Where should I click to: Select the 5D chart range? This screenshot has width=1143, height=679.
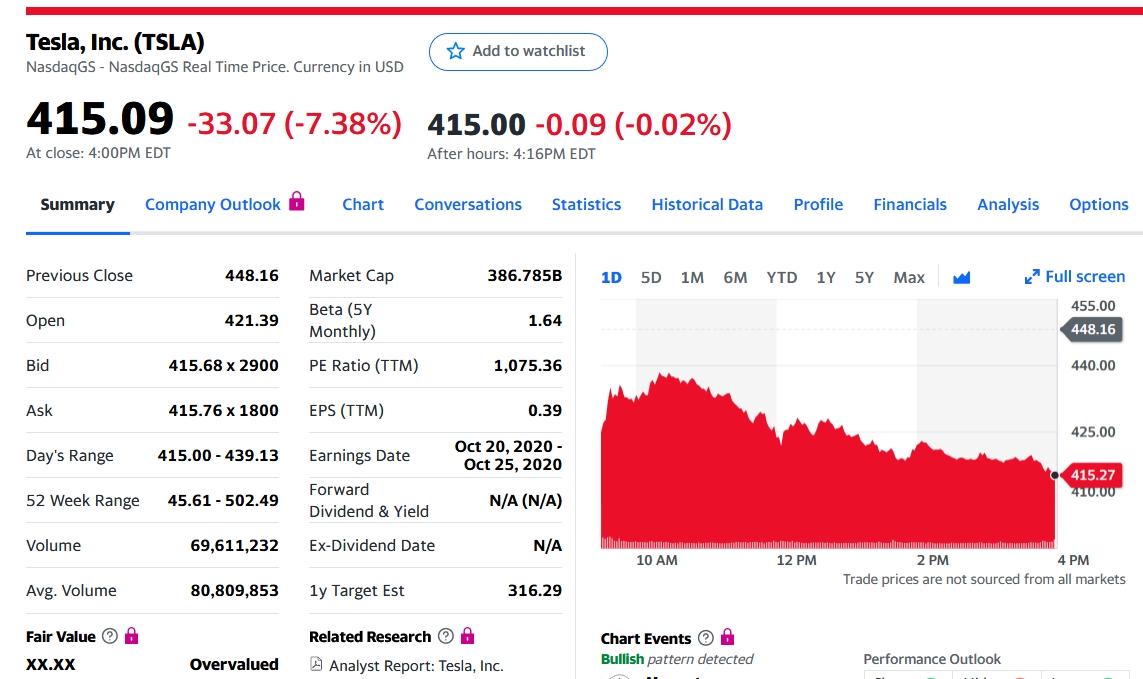point(651,278)
